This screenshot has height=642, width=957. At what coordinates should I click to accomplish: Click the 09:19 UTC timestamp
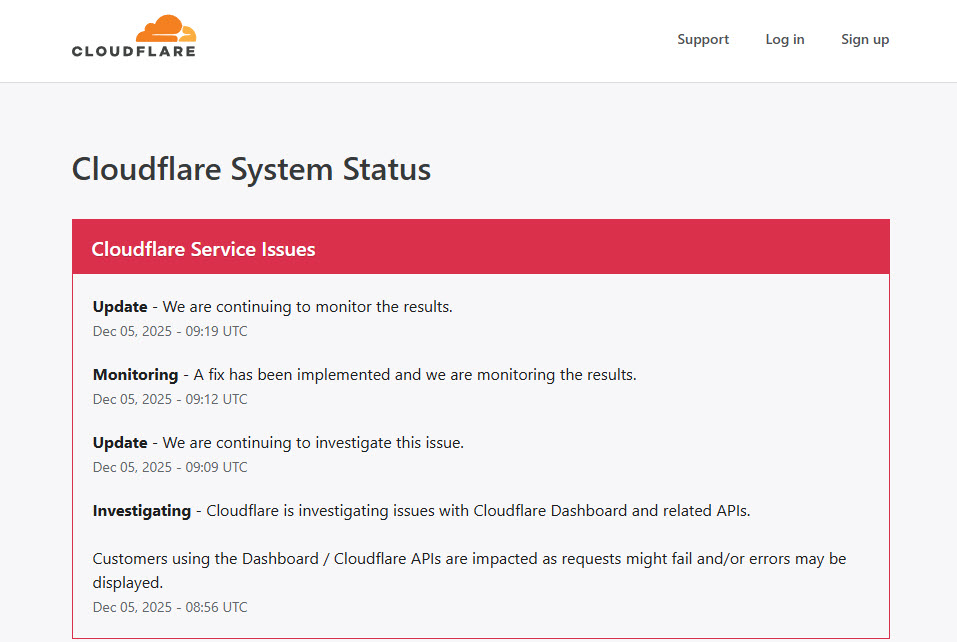(170, 330)
